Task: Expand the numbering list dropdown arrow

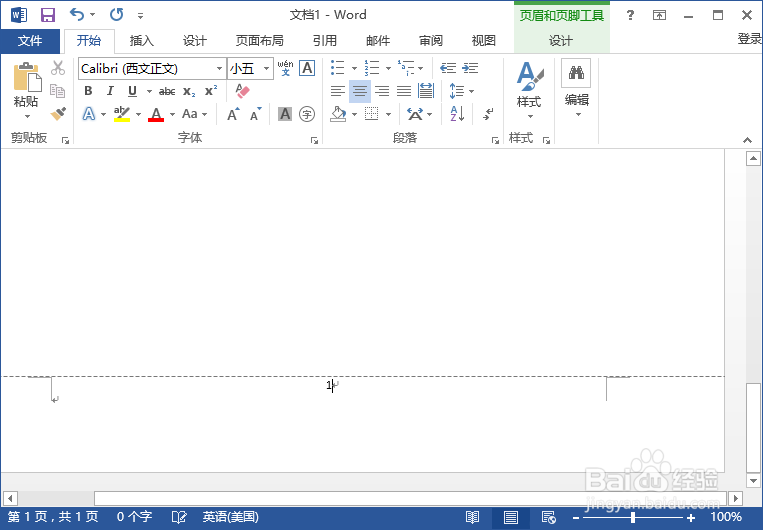Action: coord(388,68)
